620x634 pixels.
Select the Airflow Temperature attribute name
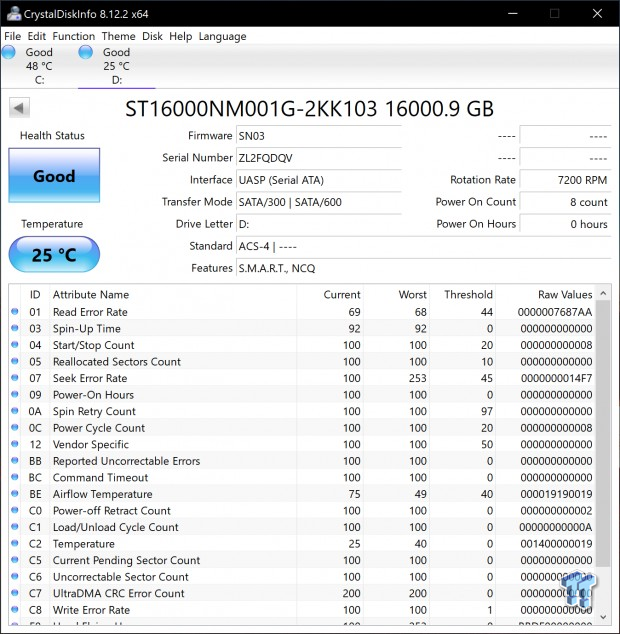click(x=103, y=494)
